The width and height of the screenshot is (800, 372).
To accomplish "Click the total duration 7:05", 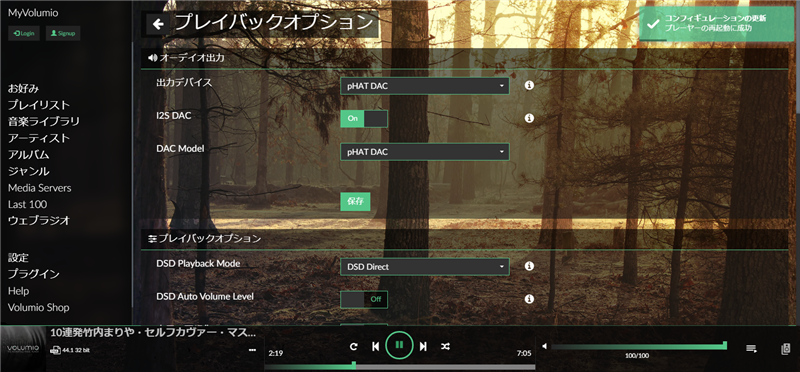I will tap(524, 353).
